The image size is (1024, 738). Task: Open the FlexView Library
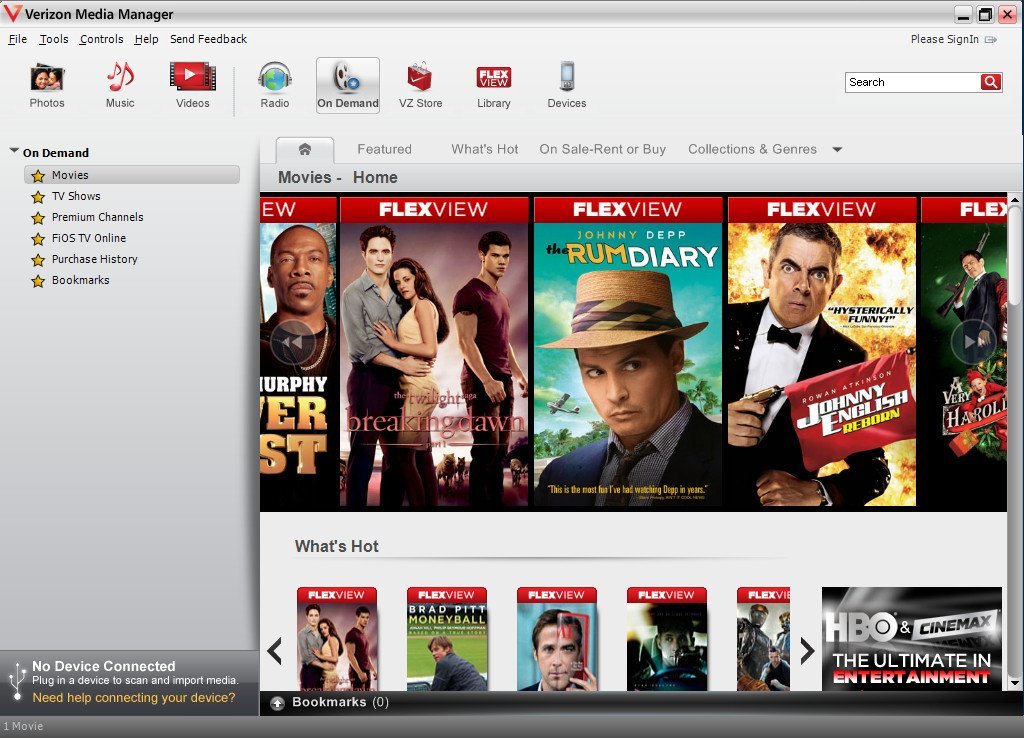[492, 84]
